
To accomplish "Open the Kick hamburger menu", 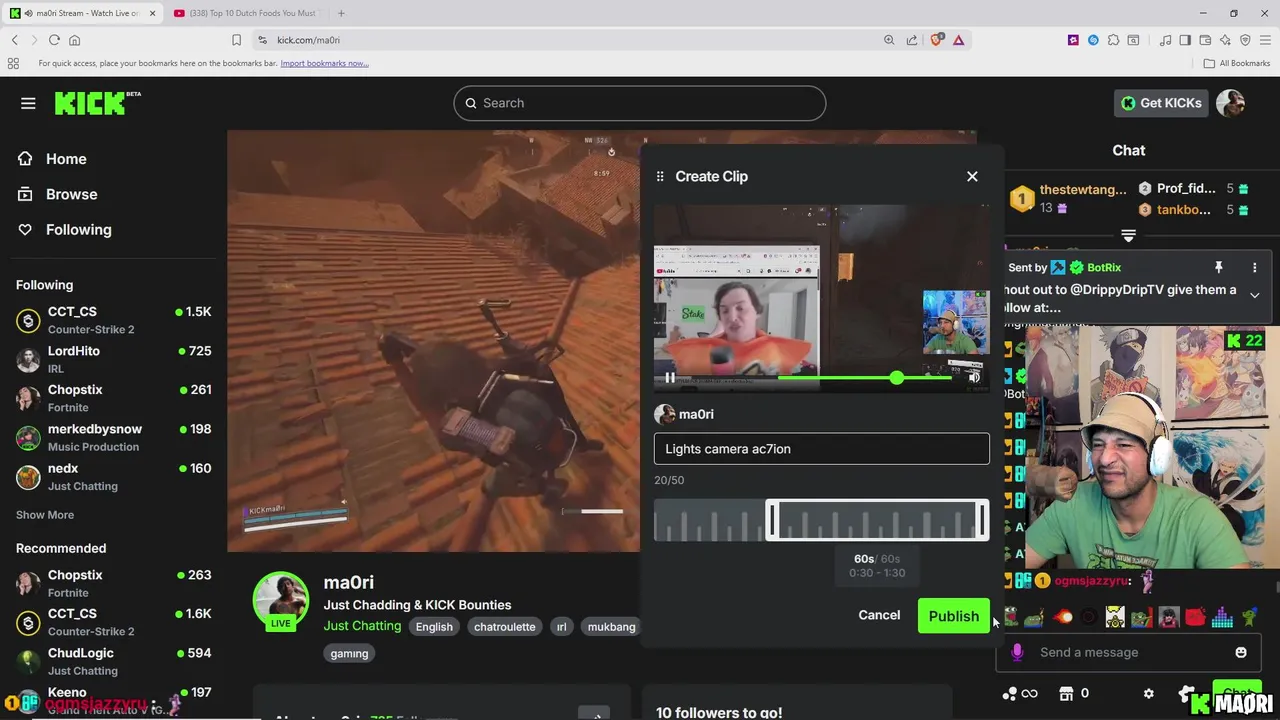I will pyautogui.click(x=28, y=103).
